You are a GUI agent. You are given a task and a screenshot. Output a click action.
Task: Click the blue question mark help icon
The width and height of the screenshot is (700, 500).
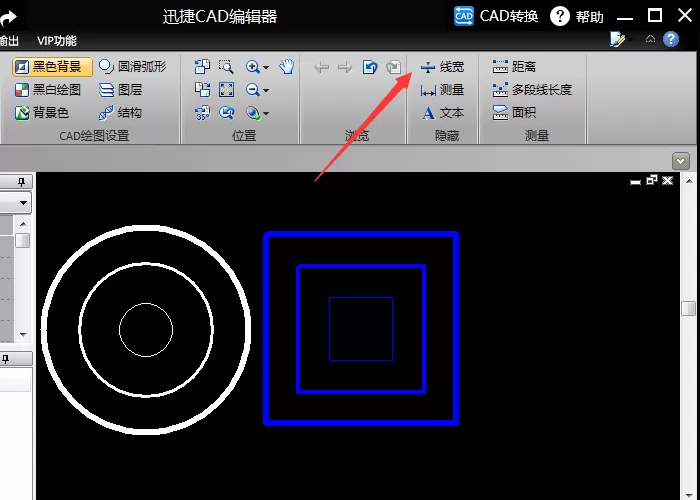671,39
